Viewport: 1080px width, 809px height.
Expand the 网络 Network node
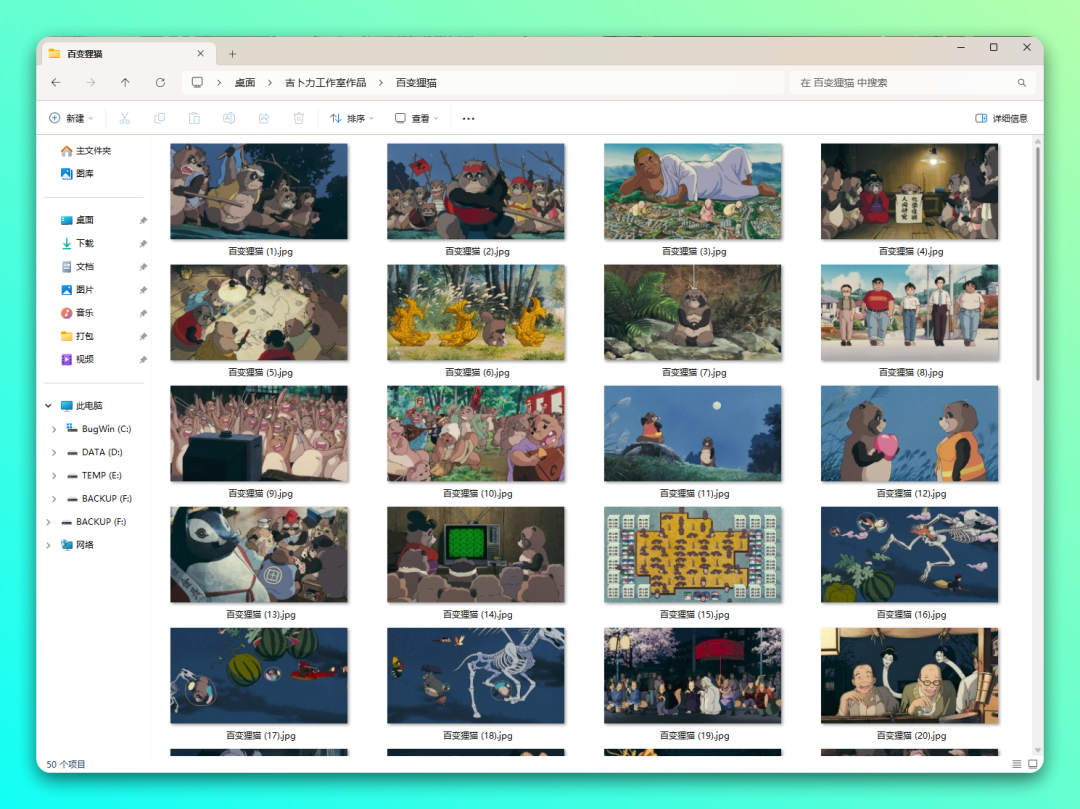(48, 545)
